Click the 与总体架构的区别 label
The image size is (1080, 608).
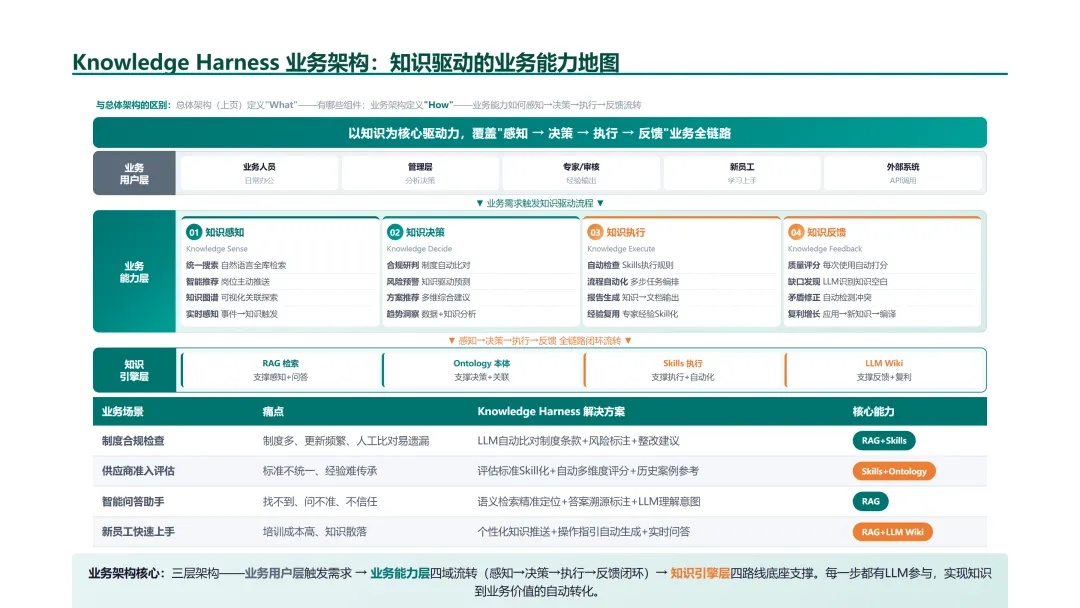pos(132,105)
